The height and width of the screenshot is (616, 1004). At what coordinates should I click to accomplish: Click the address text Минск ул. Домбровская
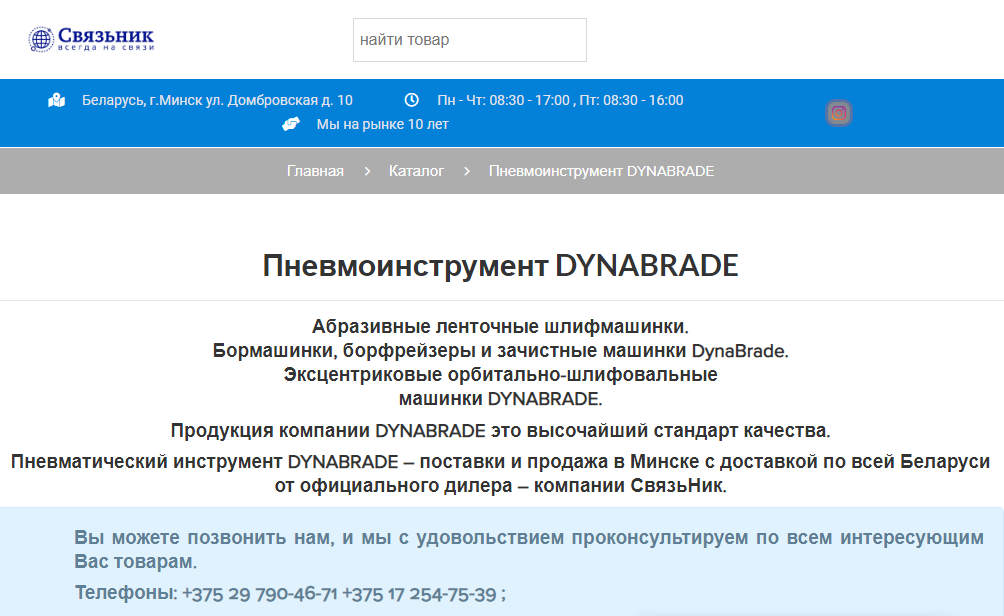pyautogui.click(x=217, y=101)
